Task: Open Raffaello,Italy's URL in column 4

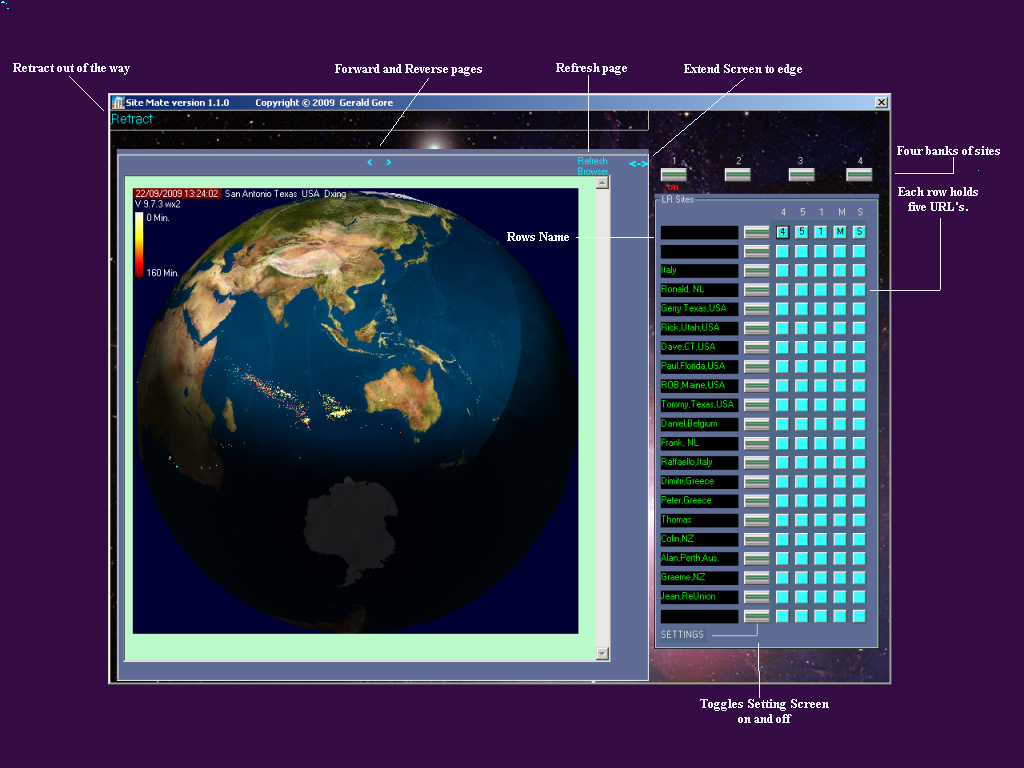Action: click(x=782, y=462)
